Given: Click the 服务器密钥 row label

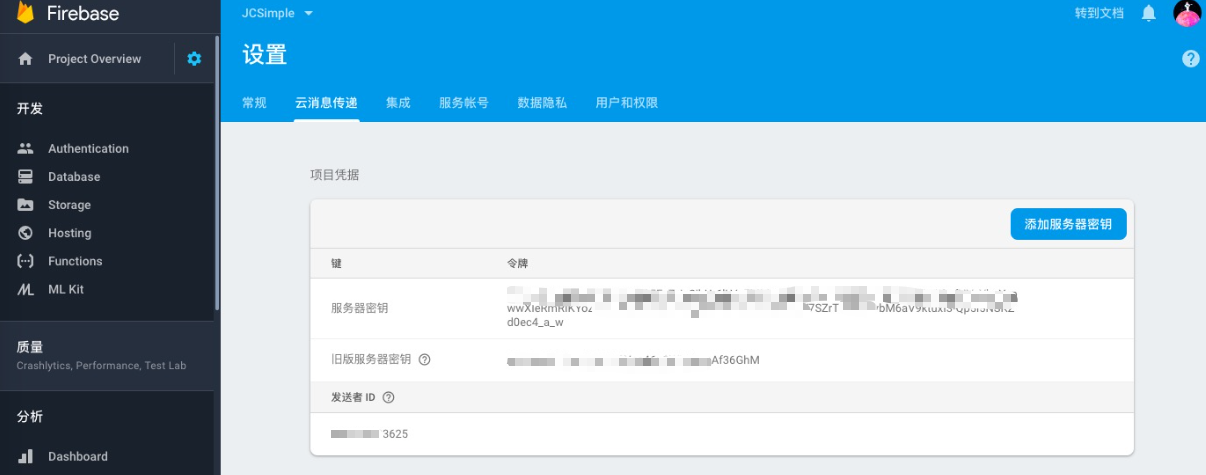Looking at the screenshot, I should pos(359,308).
